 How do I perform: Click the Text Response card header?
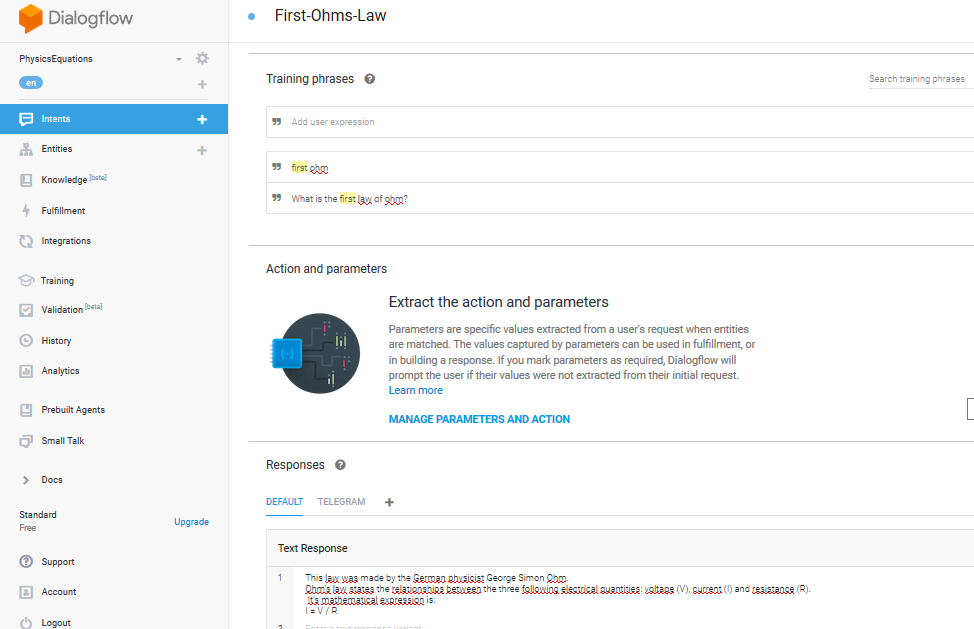[x=620, y=548]
